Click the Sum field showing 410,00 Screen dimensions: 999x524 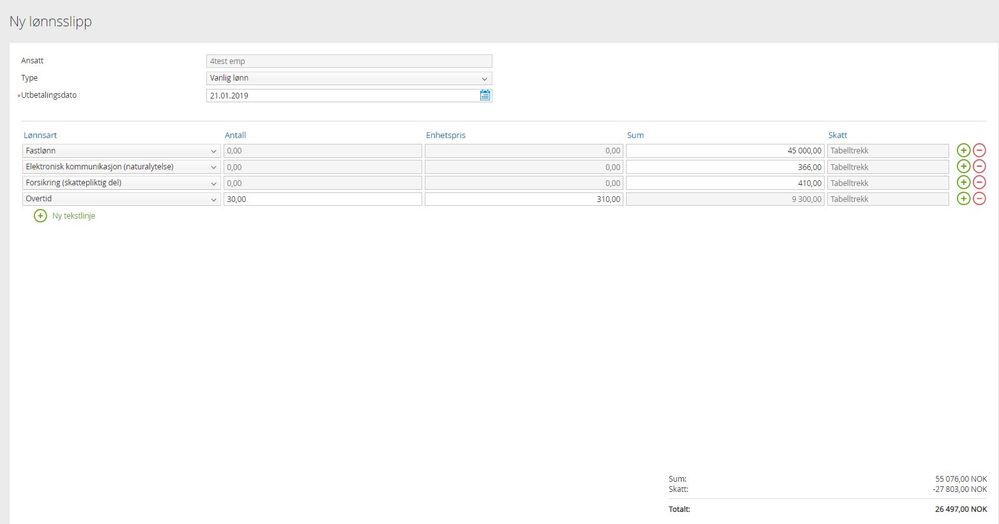[x=725, y=183]
